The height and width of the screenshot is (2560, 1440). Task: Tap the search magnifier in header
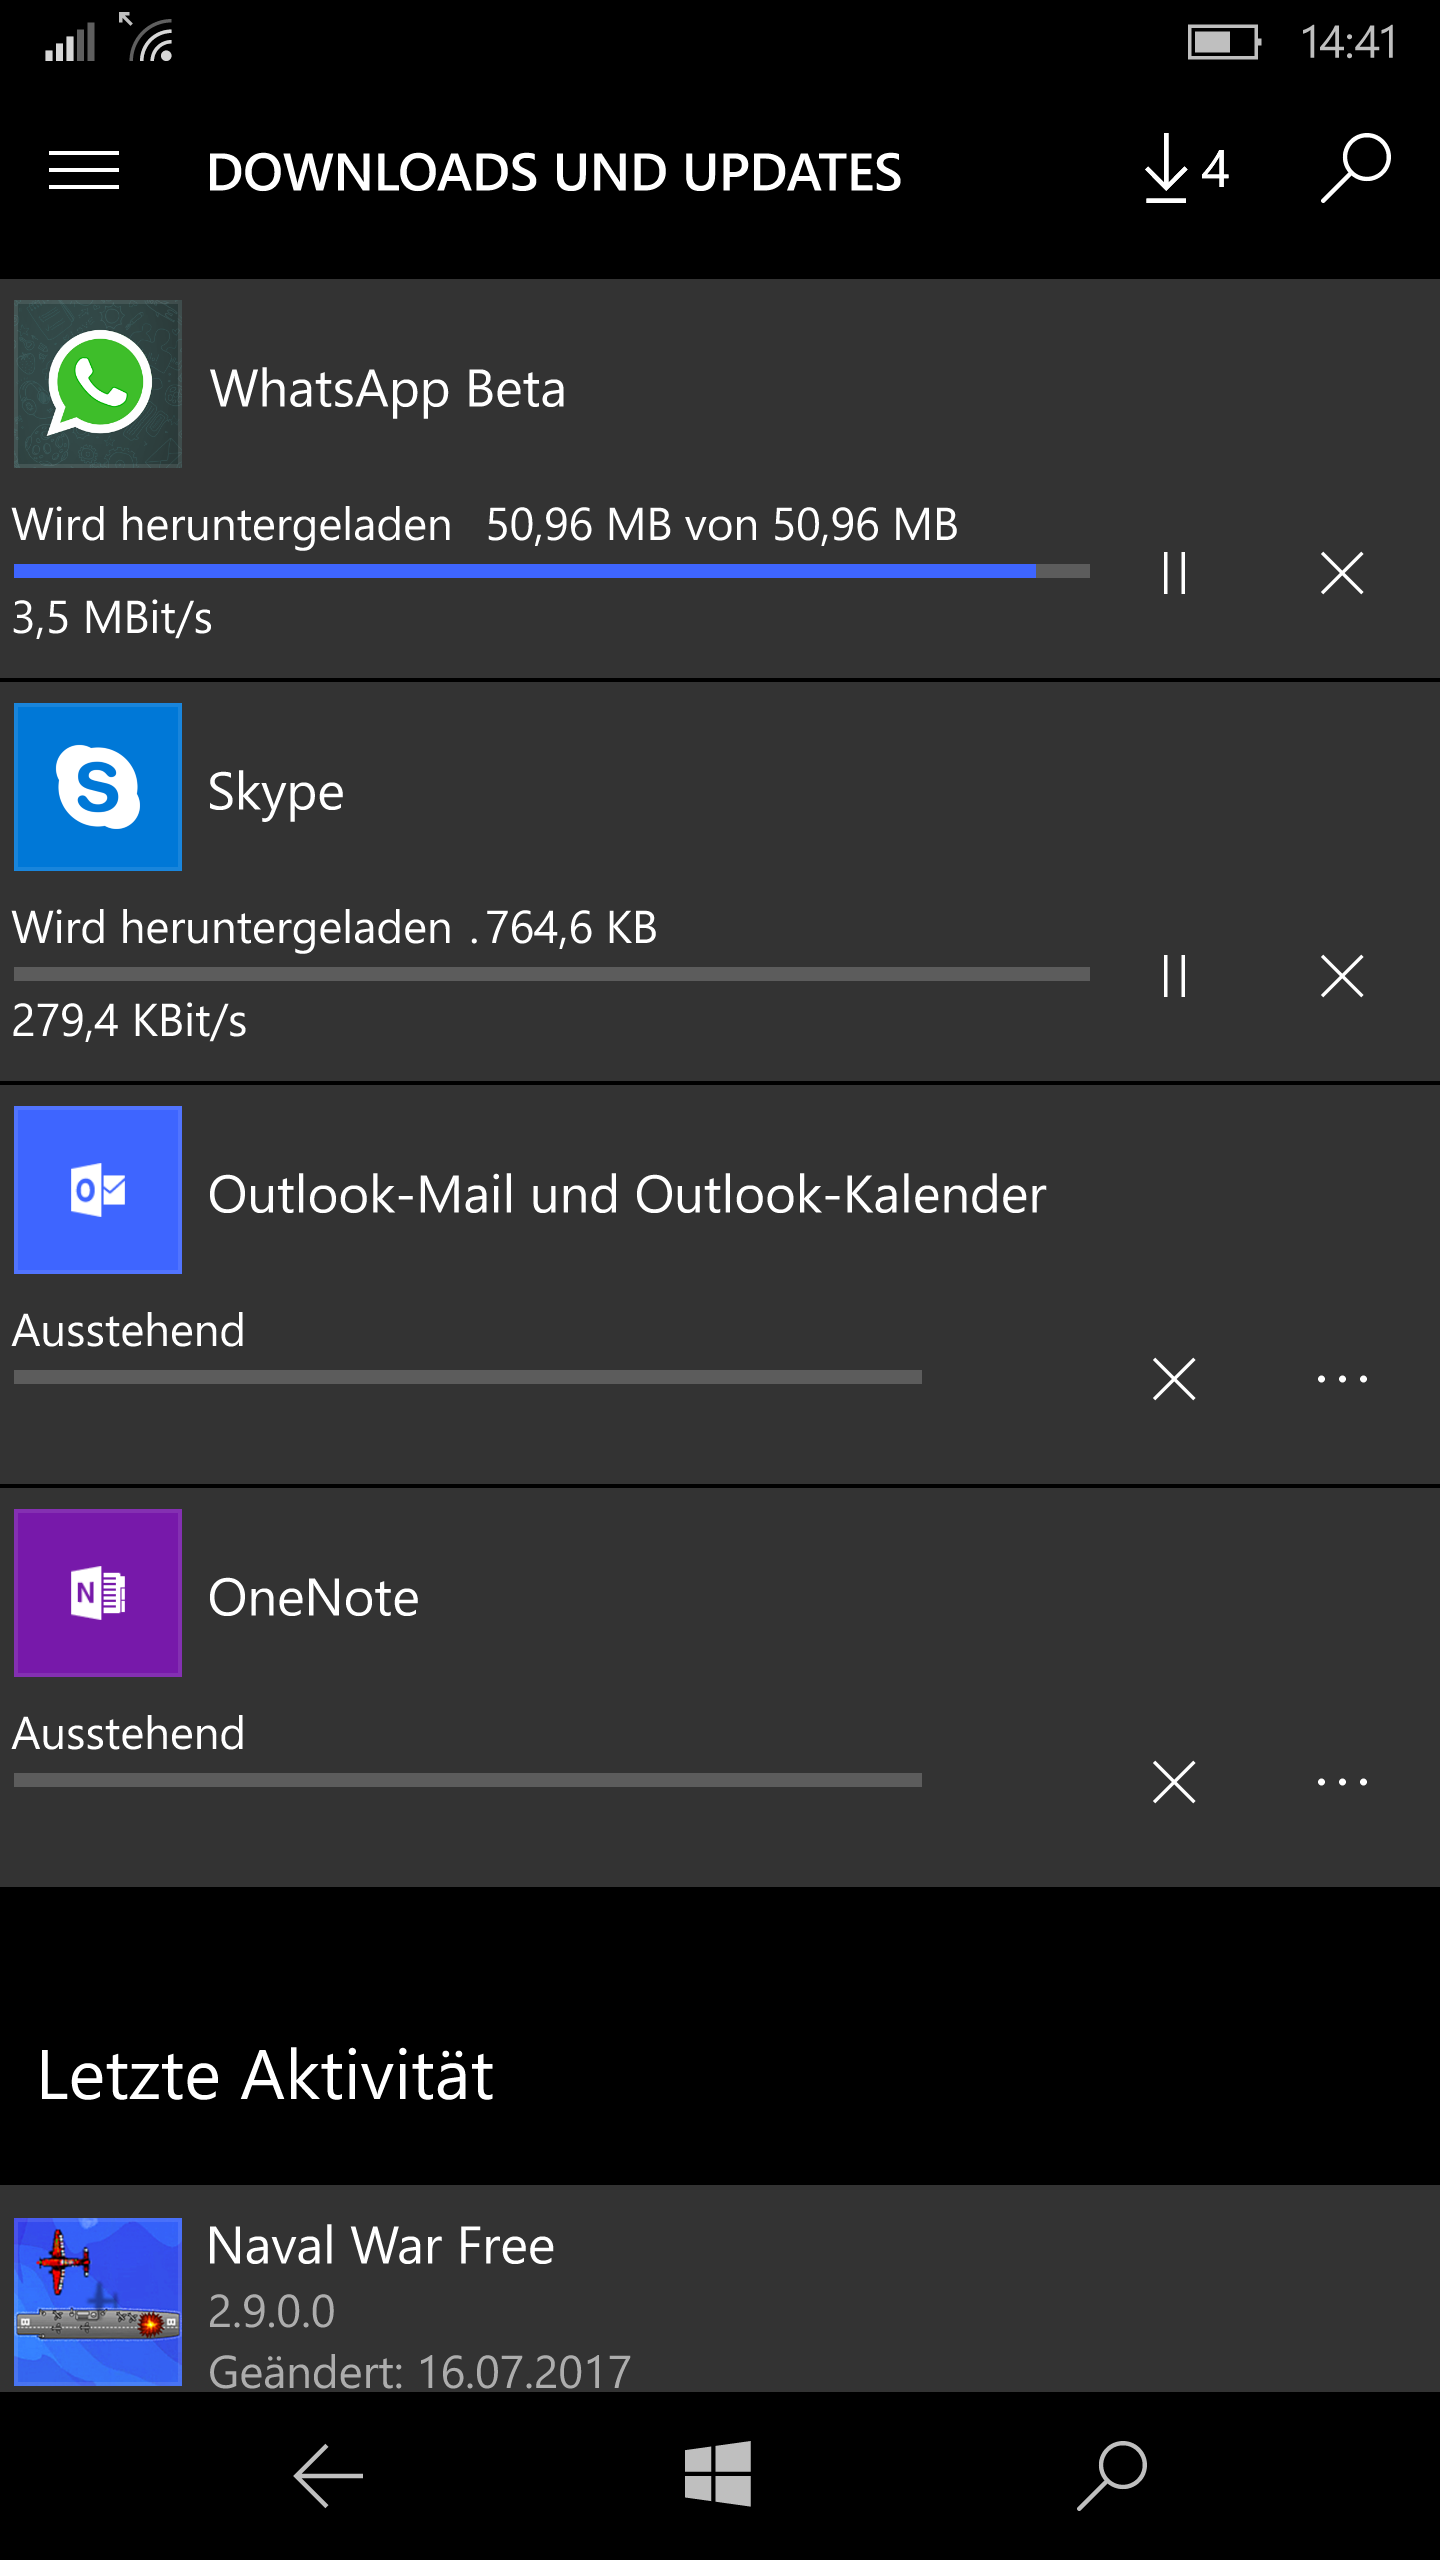tap(1355, 168)
